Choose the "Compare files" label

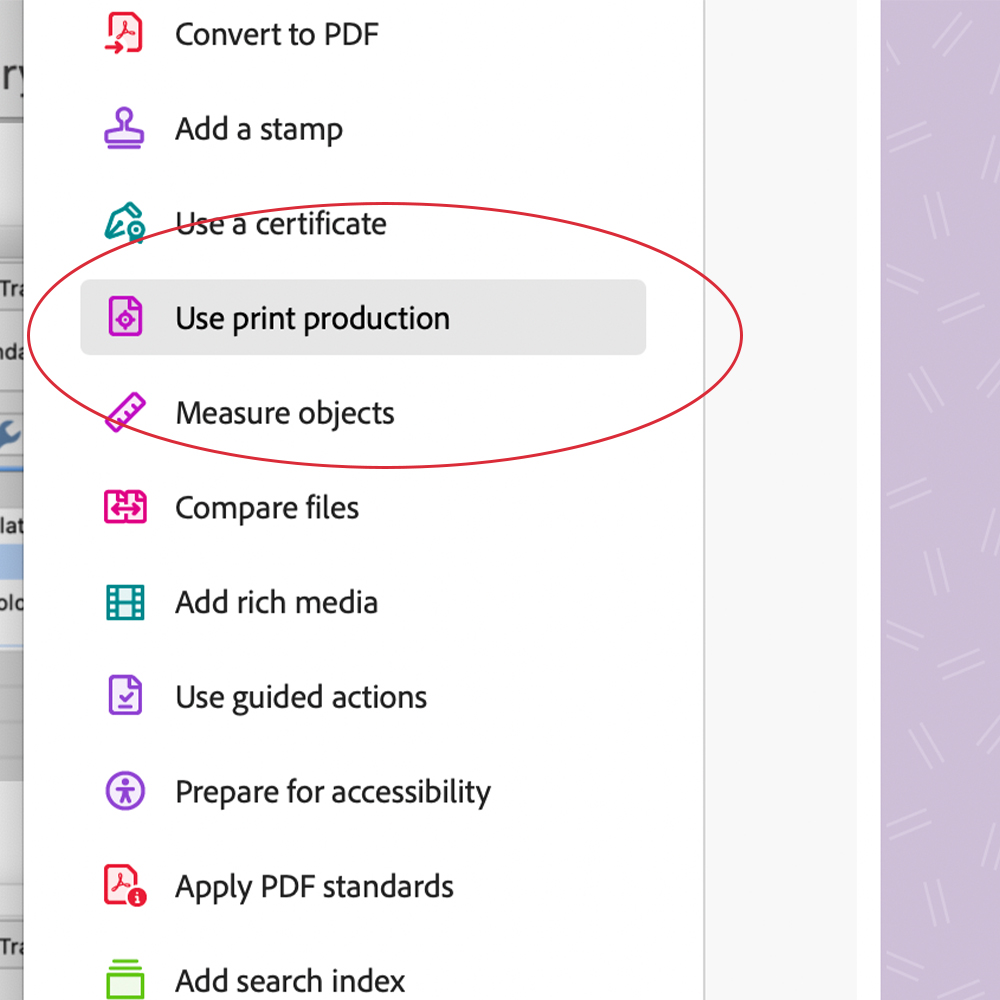267,508
